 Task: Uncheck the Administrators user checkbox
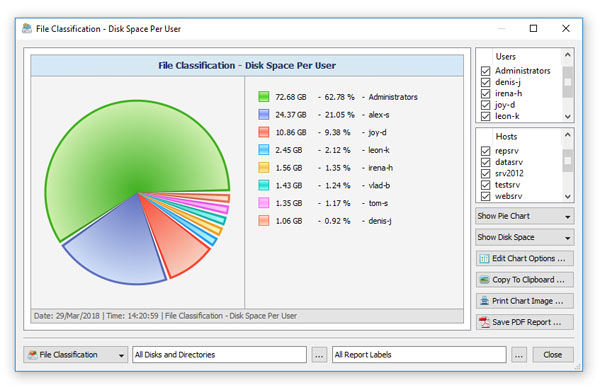(x=486, y=71)
